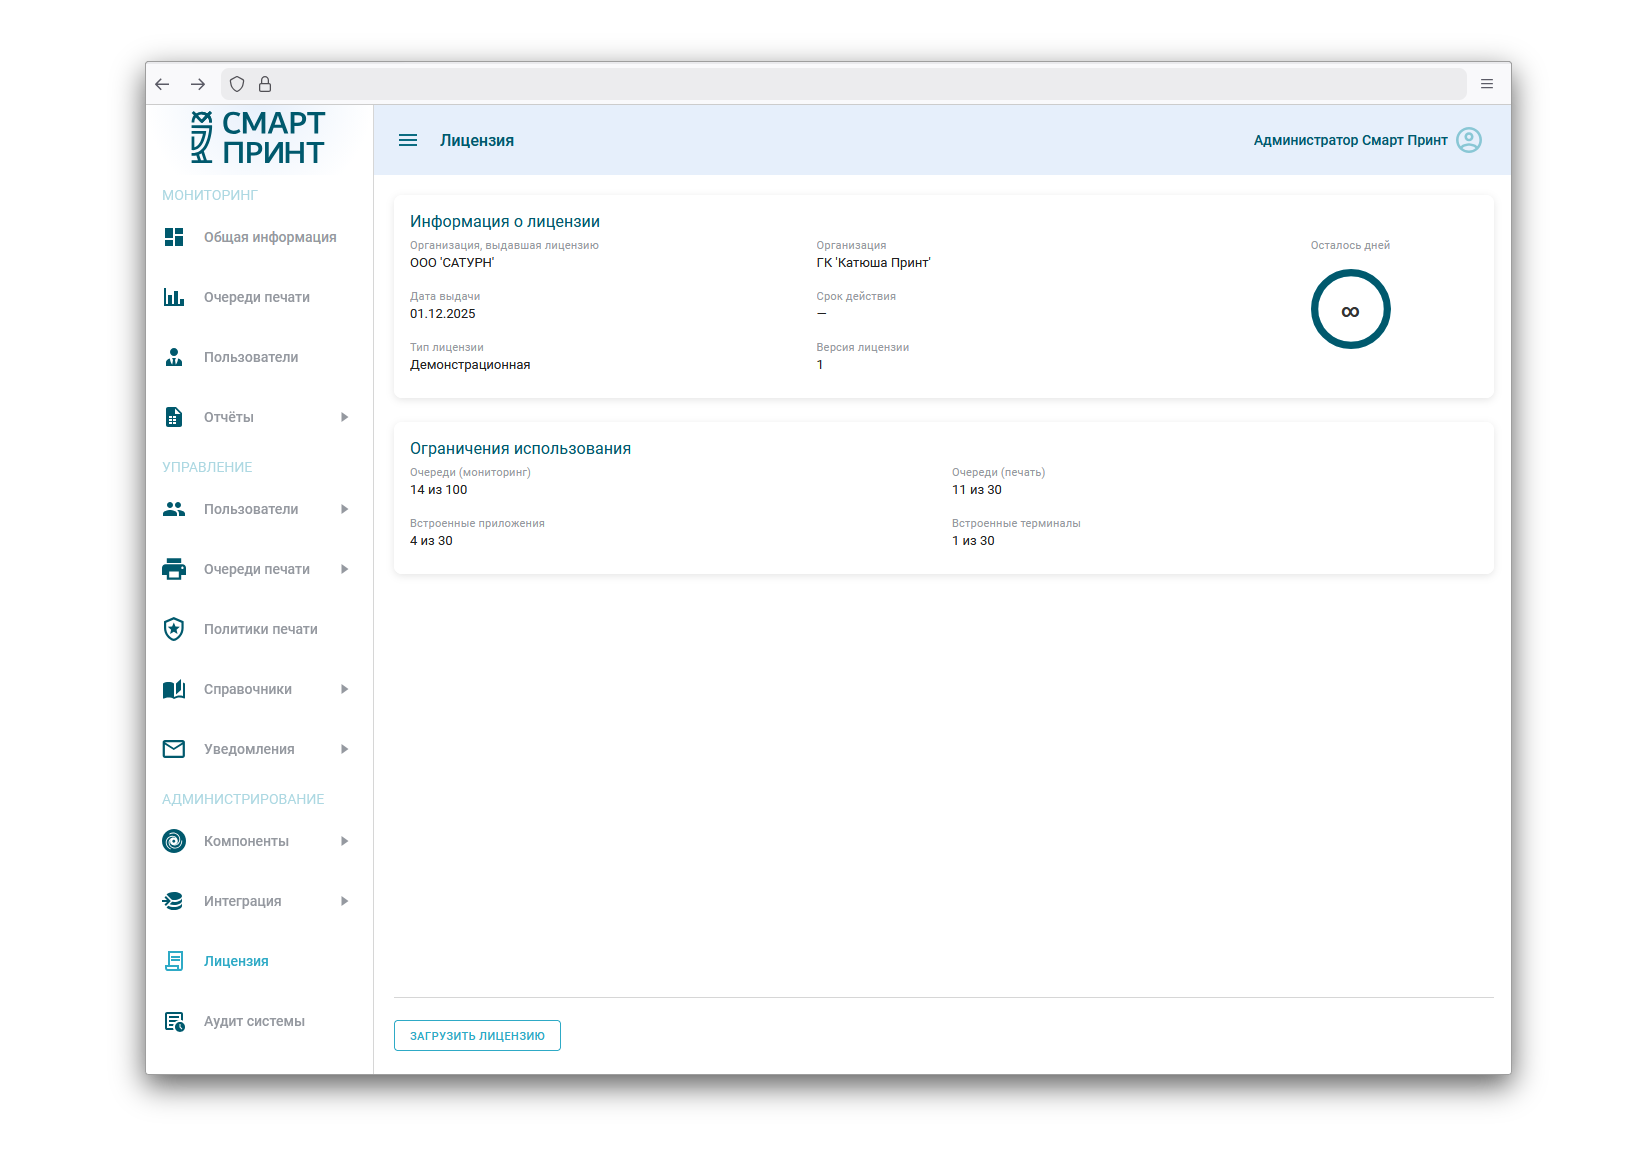Click the printer icon for Очереди печати
The height and width of the screenshot is (1162, 1638).
(174, 569)
